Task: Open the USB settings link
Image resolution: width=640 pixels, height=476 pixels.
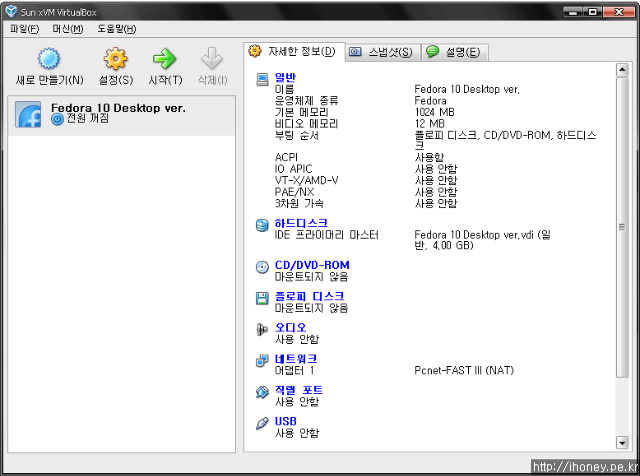Action: [286, 421]
